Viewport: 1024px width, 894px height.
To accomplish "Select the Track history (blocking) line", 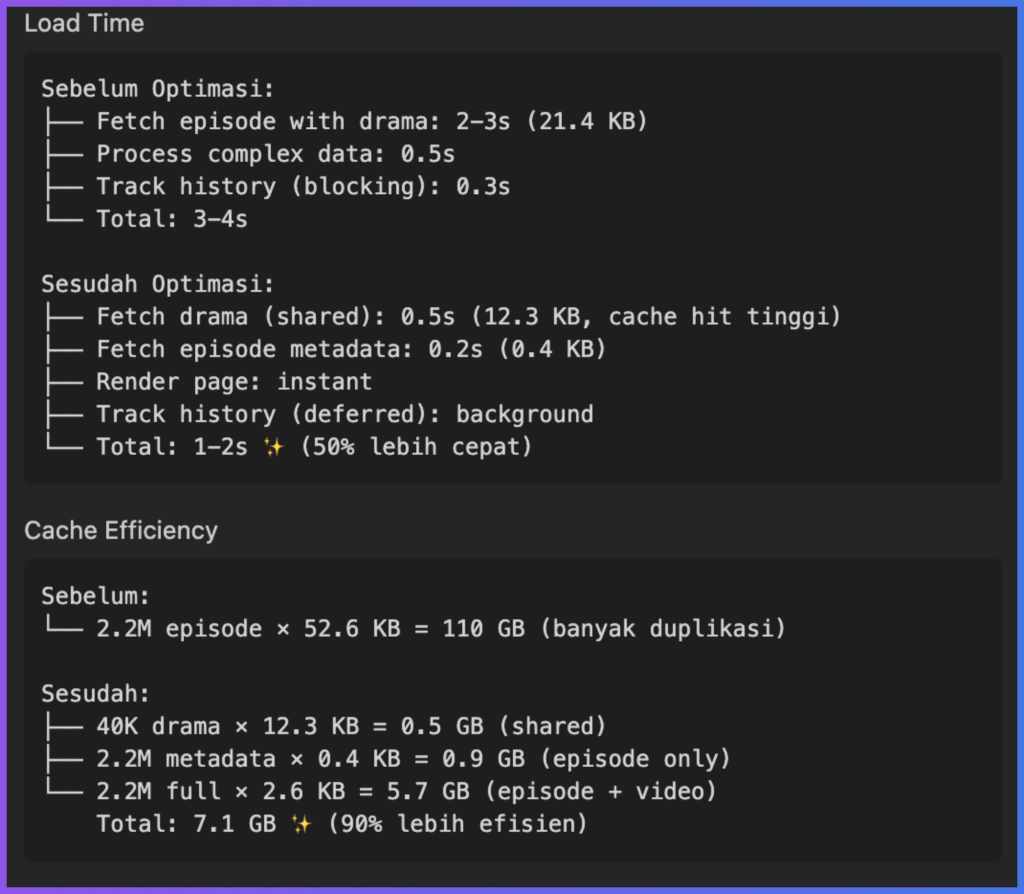I will pos(303,186).
